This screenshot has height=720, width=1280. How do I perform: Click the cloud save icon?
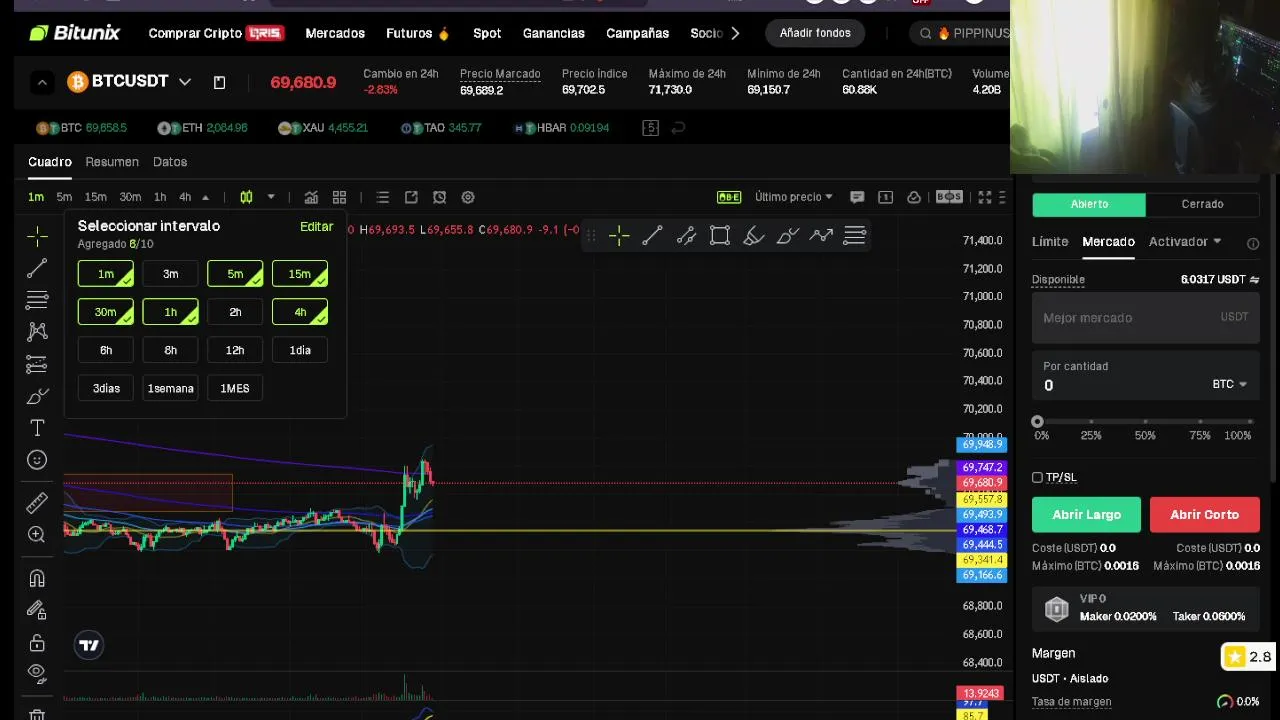tap(913, 197)
